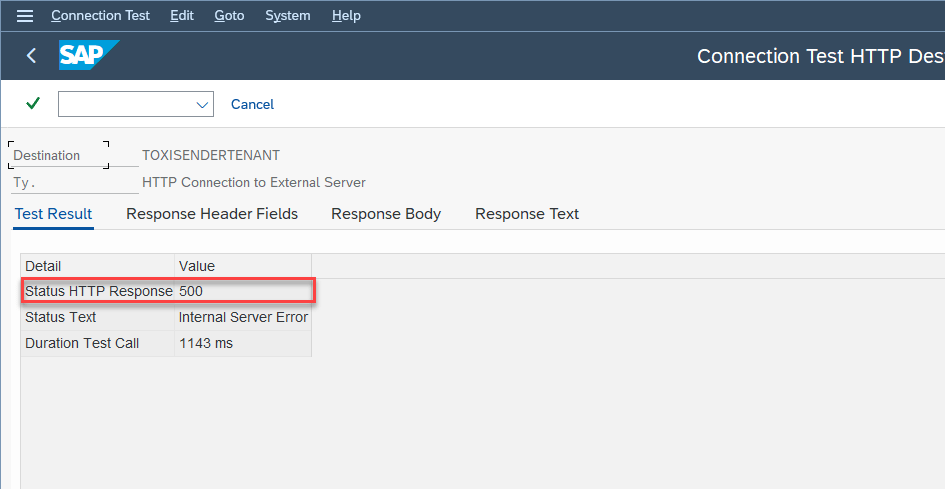Open the System menu
This screenshot has height=489, width=945.
tap(288, 16)
